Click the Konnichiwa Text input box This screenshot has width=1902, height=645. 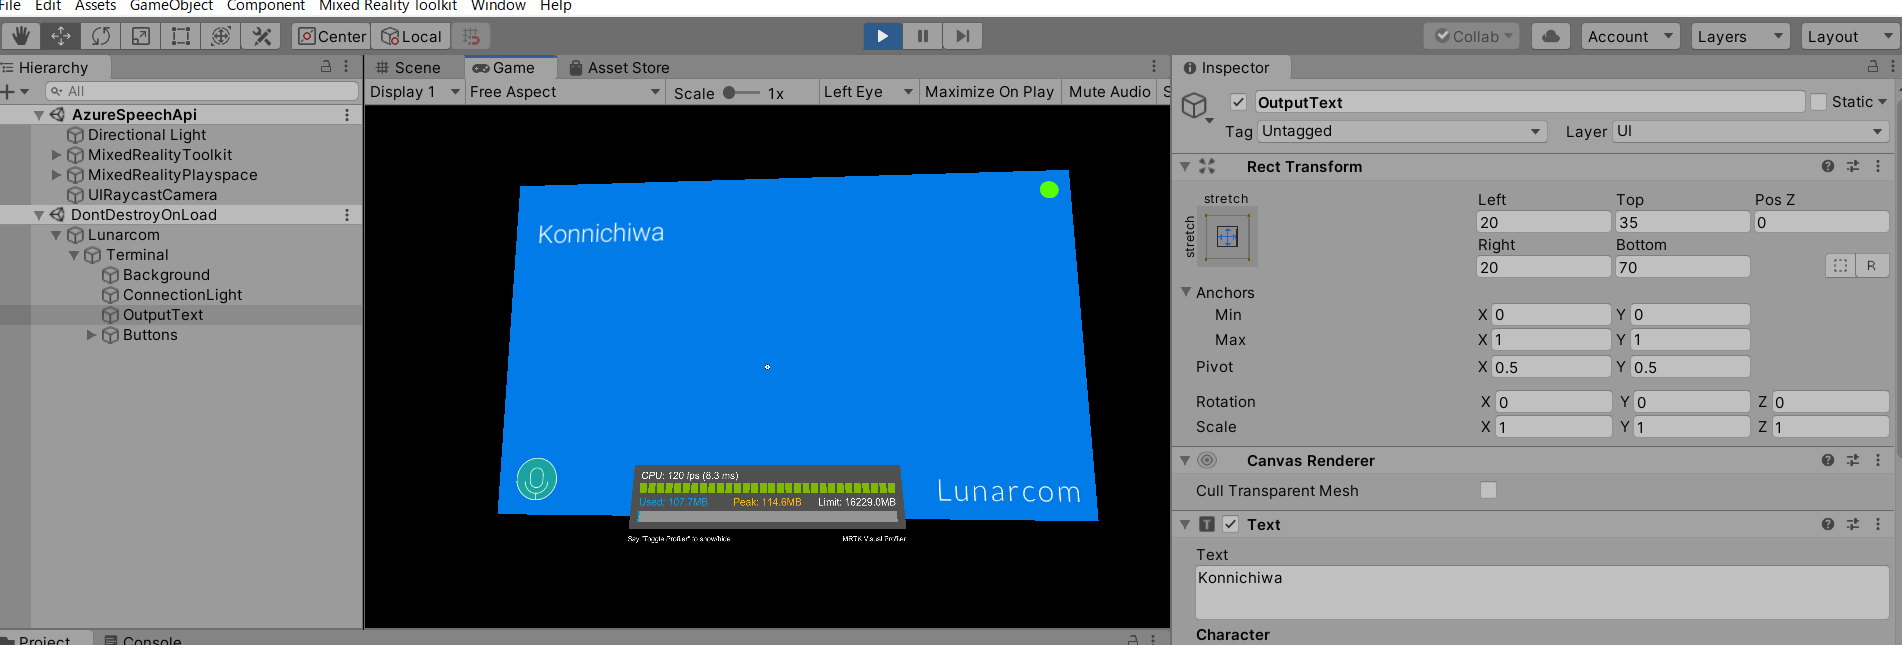[1542, 592]
